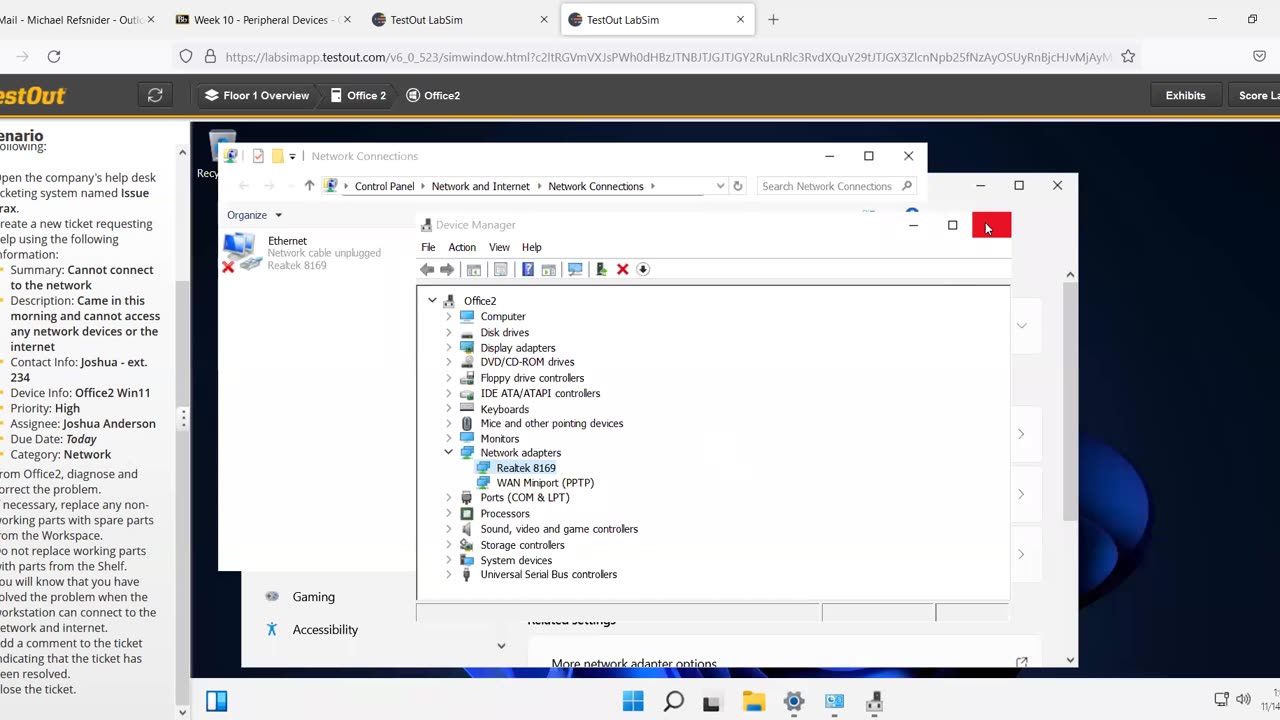Select the Floppy drive controllers item
This screenshot has height=720, width=1280.
click(532, 378)
